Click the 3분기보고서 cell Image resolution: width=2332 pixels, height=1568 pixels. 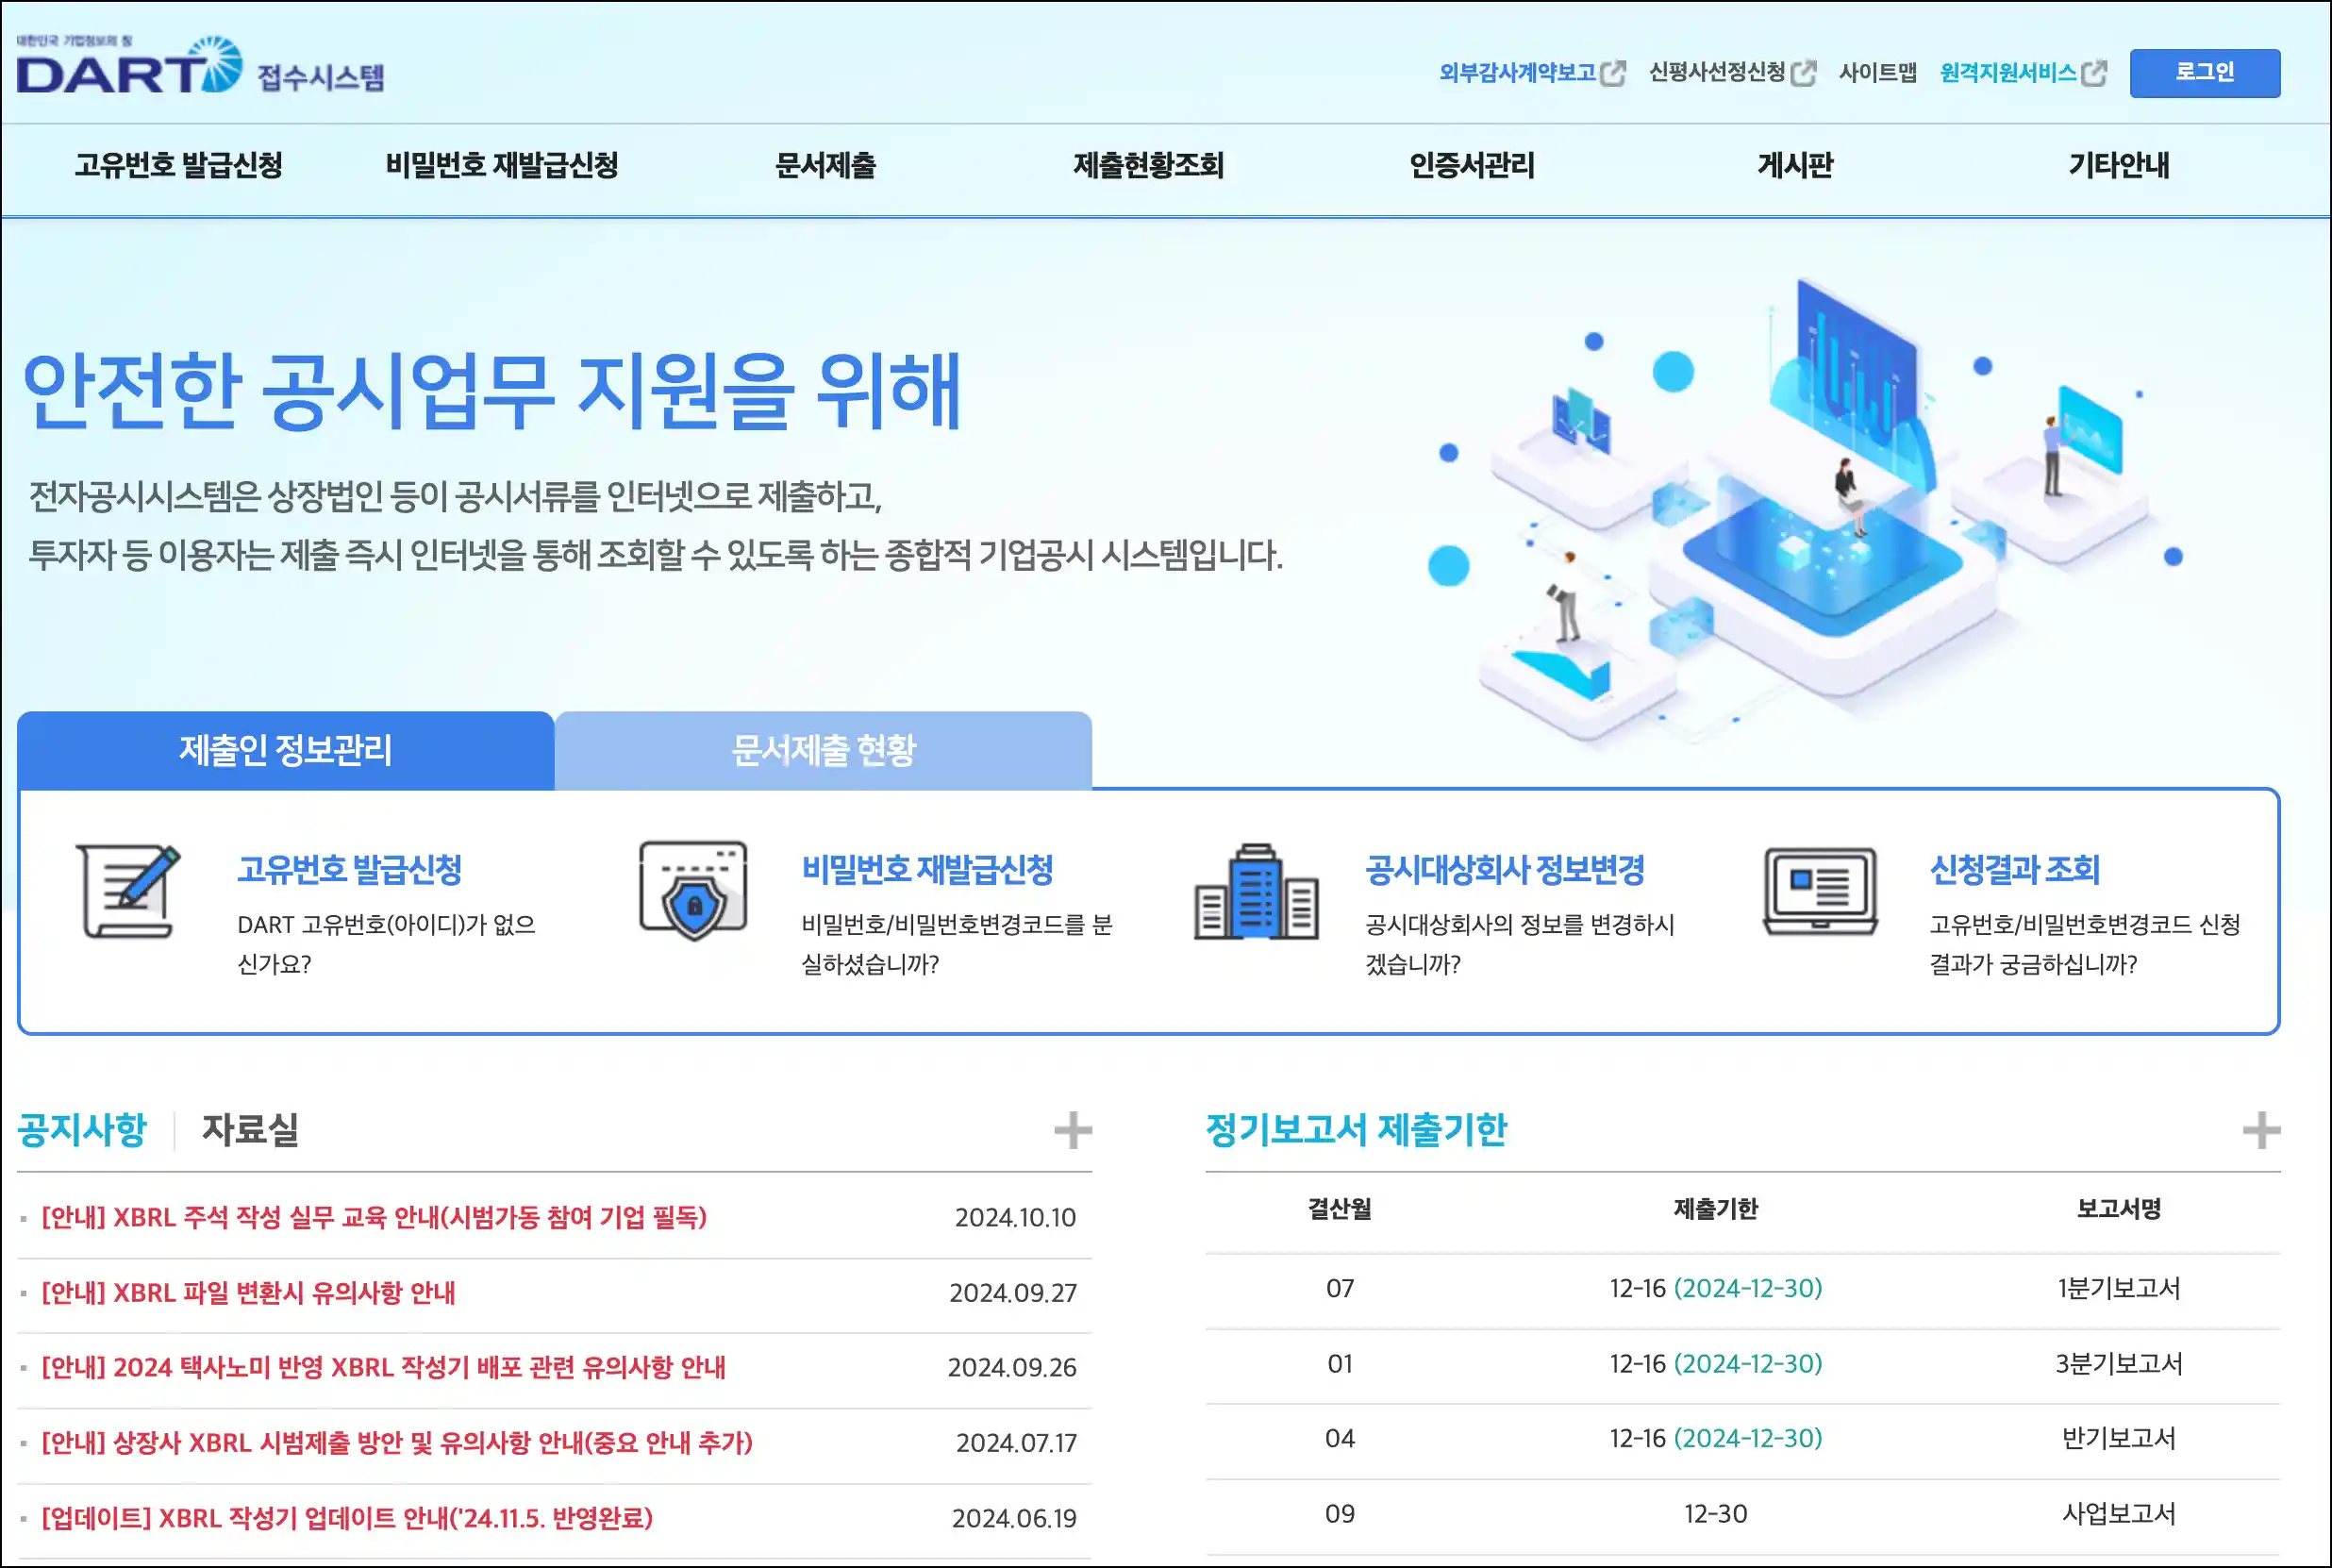pyautogui.click(x=2118, y=1364)
